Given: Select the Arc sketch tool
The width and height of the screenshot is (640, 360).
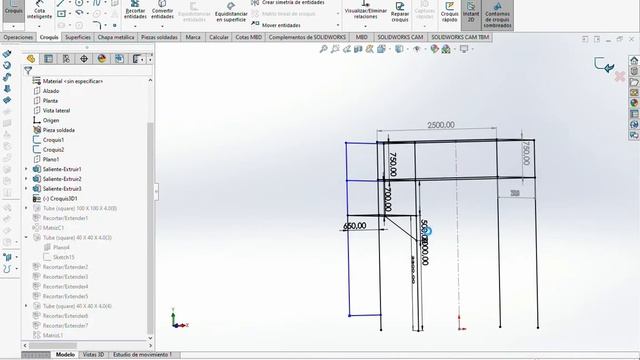Looking at the screenshot, I should click(x=79, y=13).
